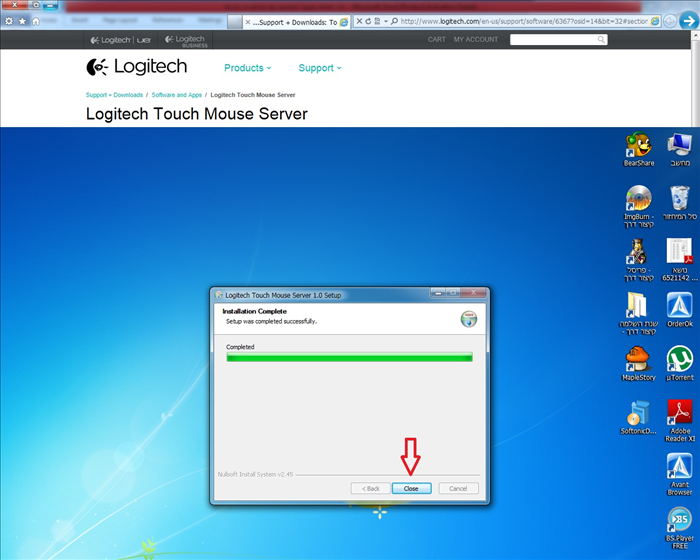Open the שנת השלמה folder shortcut

[x=638, y=314]
